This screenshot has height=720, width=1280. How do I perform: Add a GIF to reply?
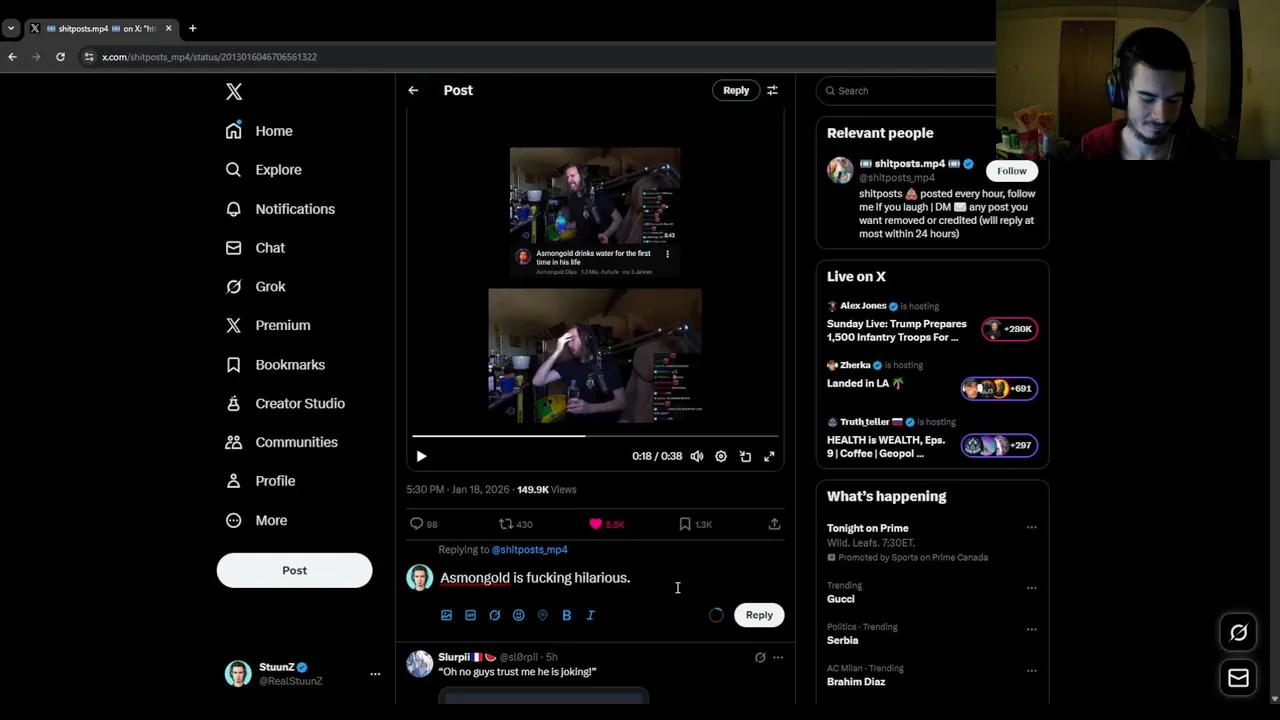tap(470, 615)
